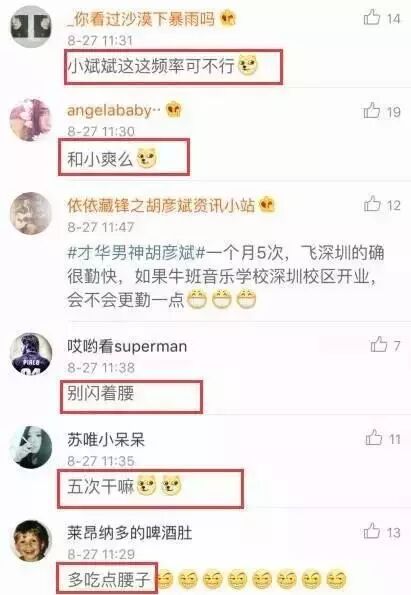The image size is (411, 595).
Task: Like 依依藏锋之胡彦斌资讯小站's comment
Action: click(x=372, y=204)
